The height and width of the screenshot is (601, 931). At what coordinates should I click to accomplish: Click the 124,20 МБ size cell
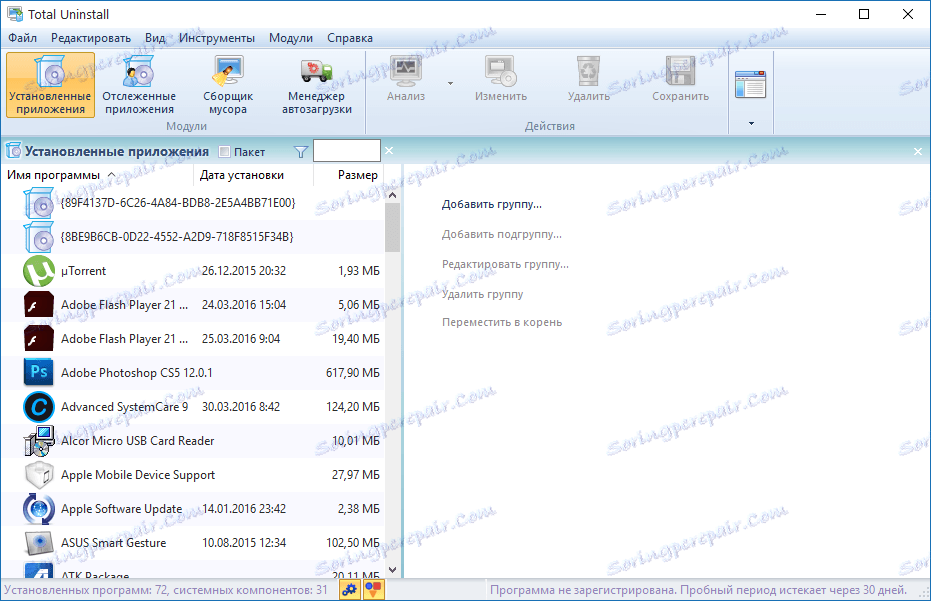click(353, 407)
